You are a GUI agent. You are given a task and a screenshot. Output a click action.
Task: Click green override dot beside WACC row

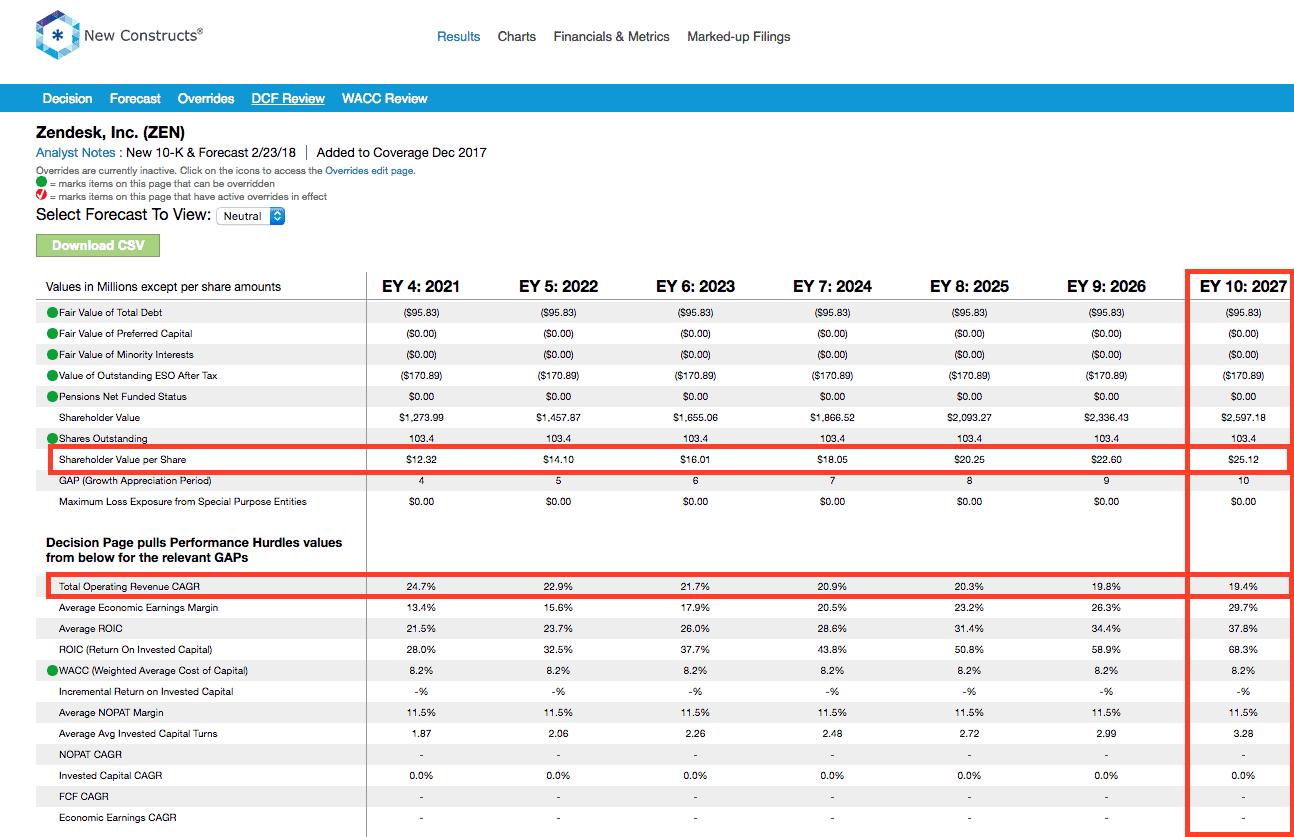tap(52, 671)
